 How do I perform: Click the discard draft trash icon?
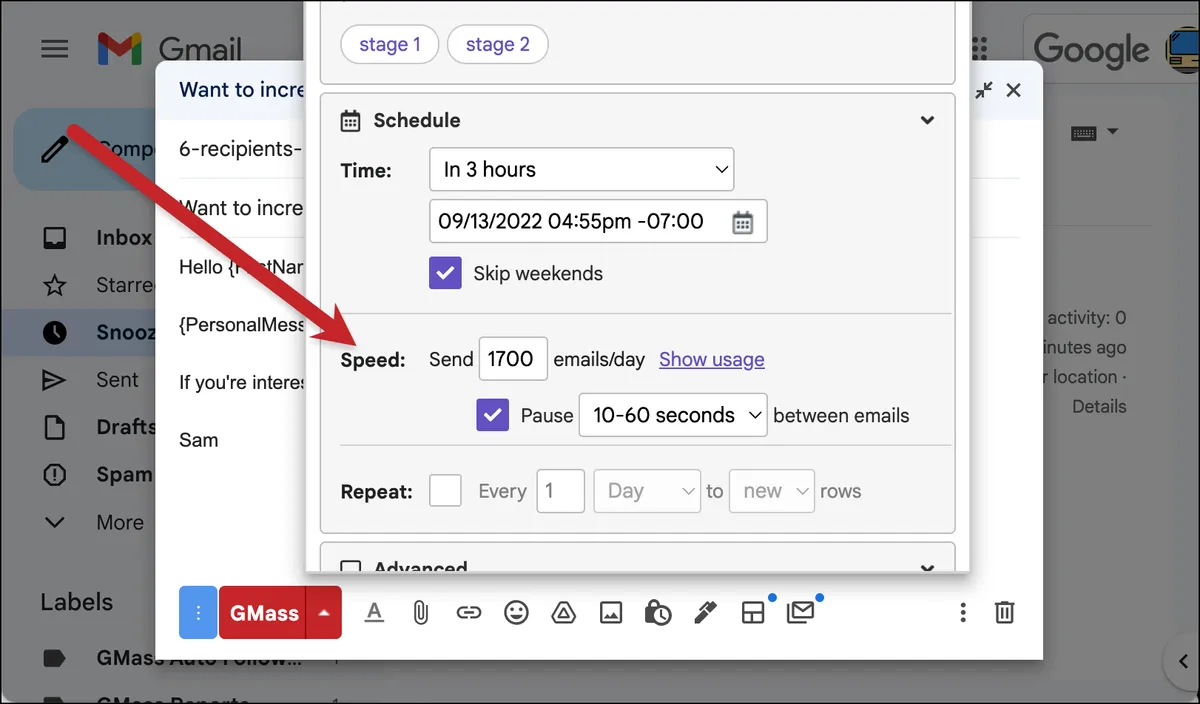point(1005,612)
